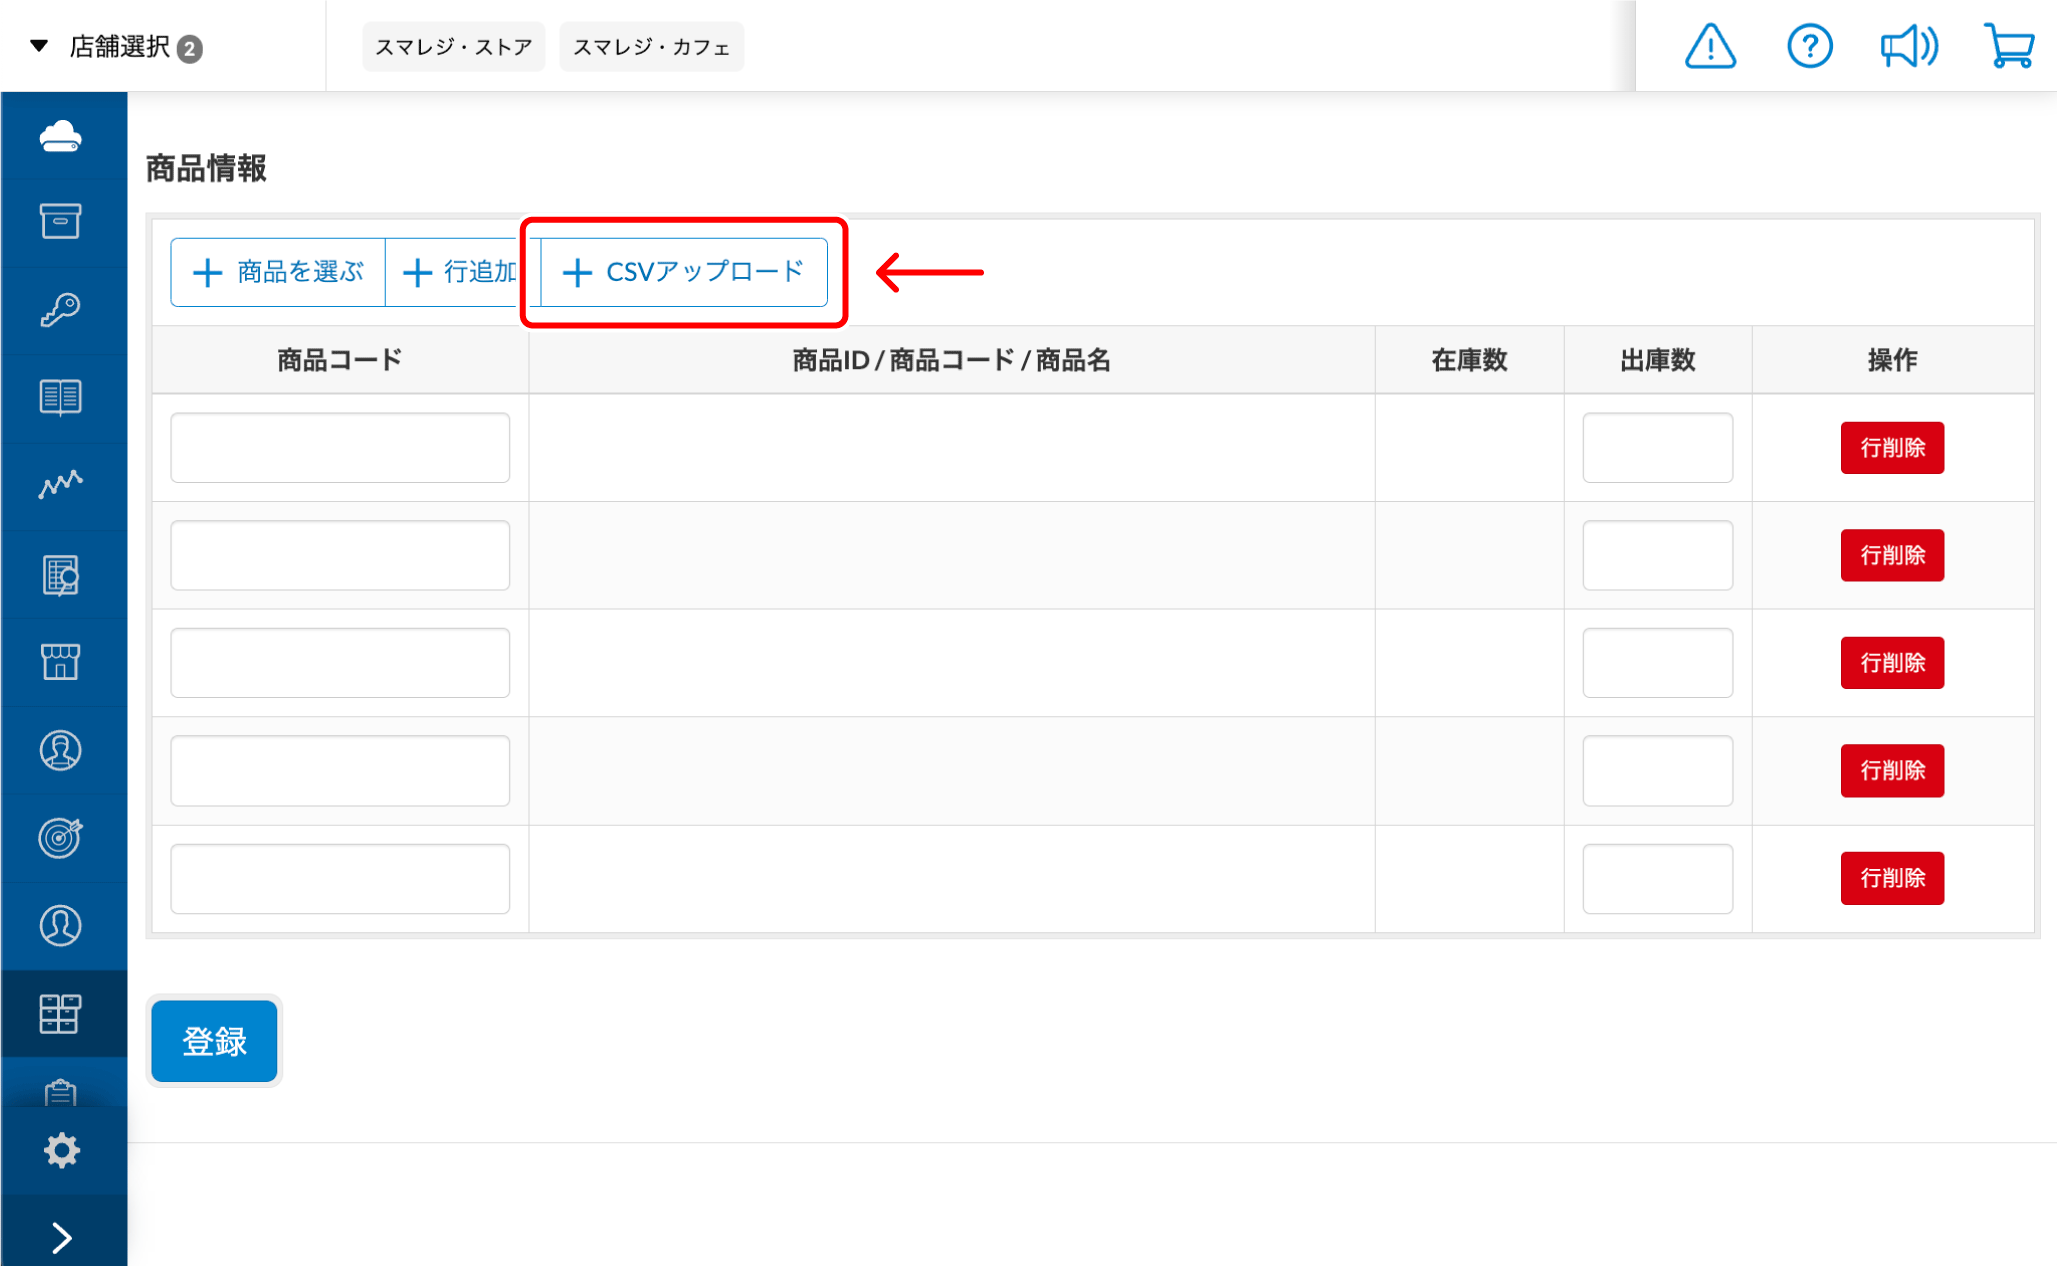Select the スマレジ・カフェ store tag
The height and width of the screenshot is (1266, 2057).
coord(651,47)
